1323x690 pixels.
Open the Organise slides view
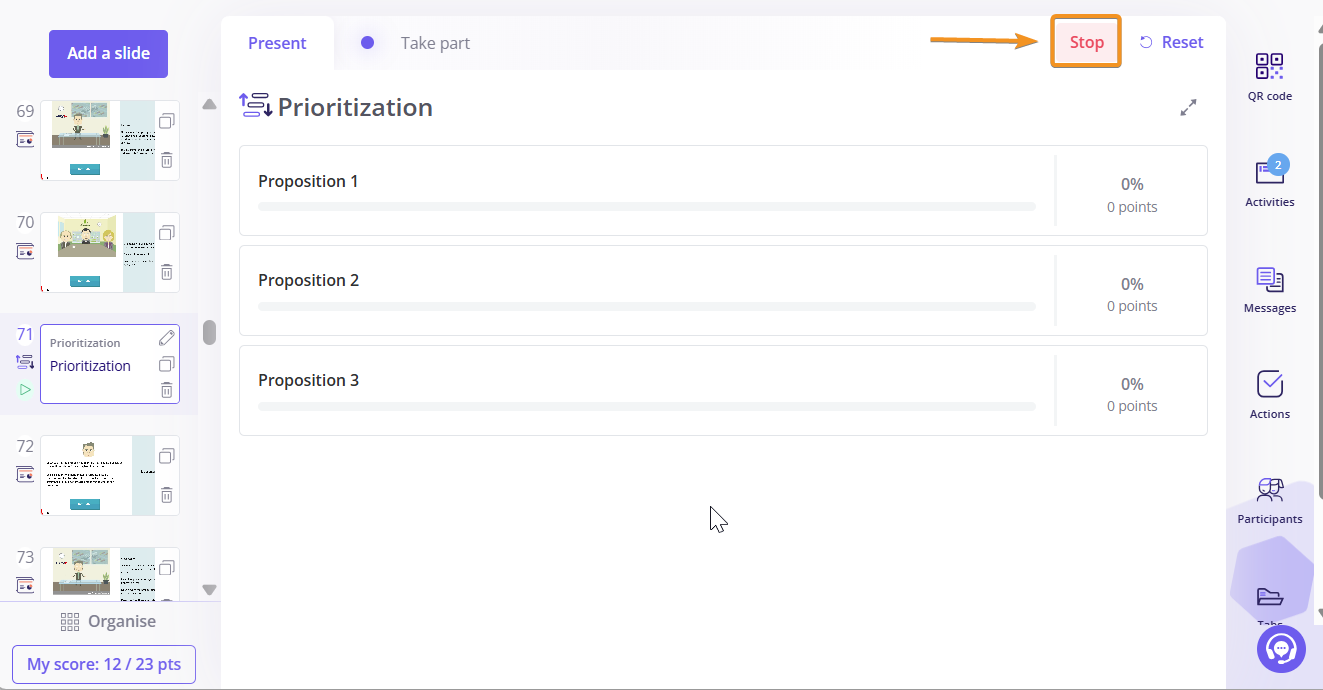[x=108, y=621]
